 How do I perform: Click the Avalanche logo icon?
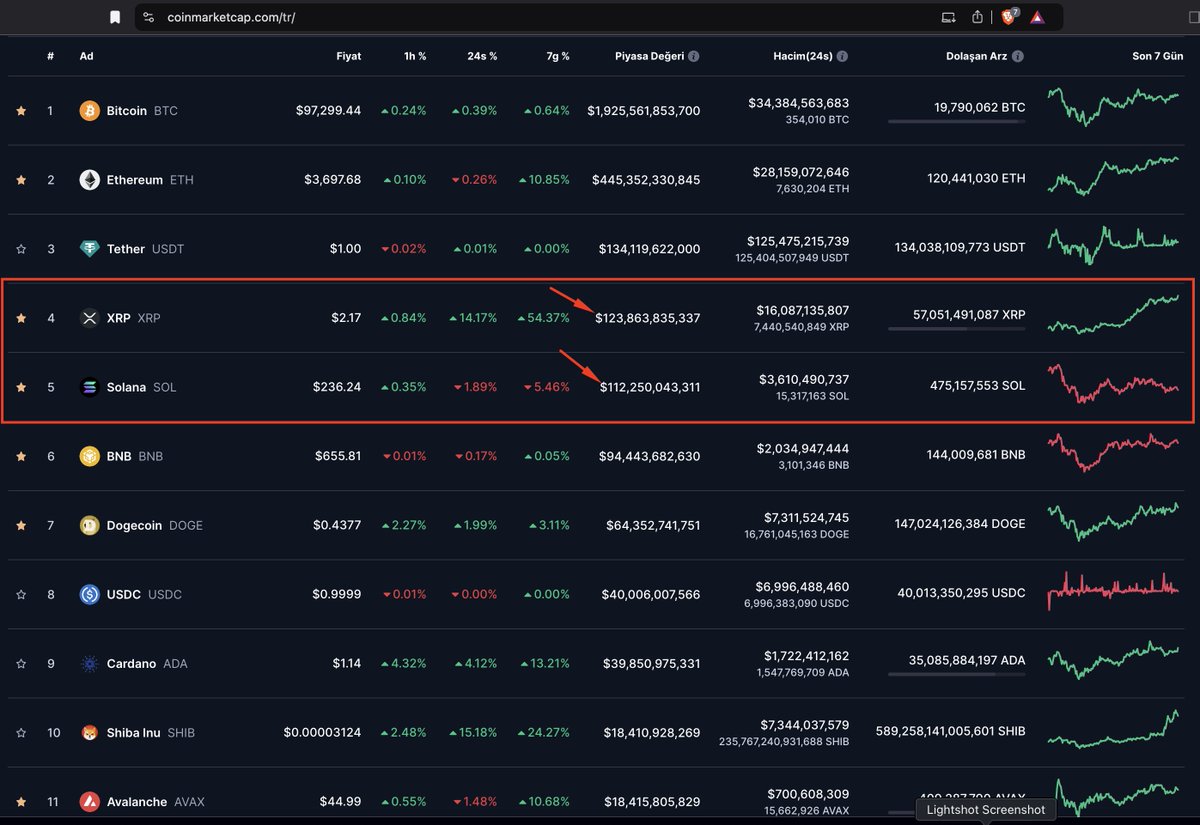90,802
